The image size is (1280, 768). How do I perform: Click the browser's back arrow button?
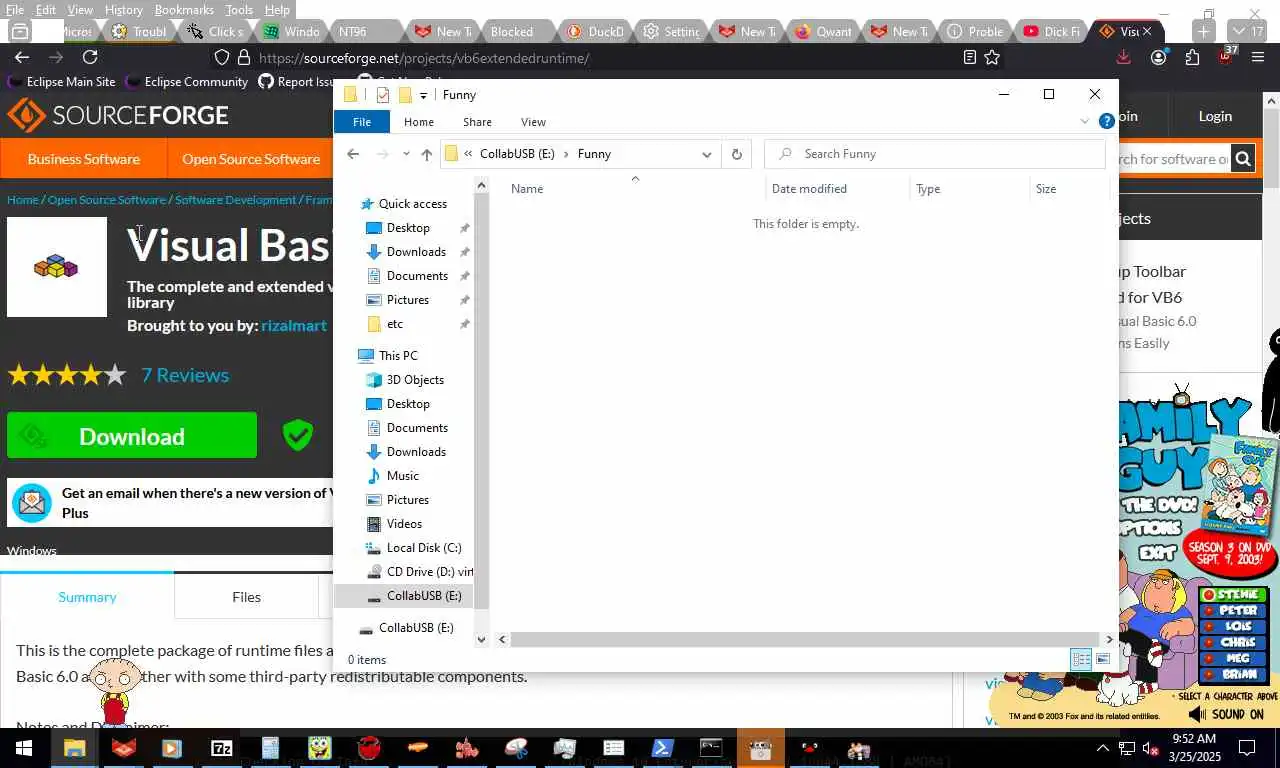coord(22,58)
